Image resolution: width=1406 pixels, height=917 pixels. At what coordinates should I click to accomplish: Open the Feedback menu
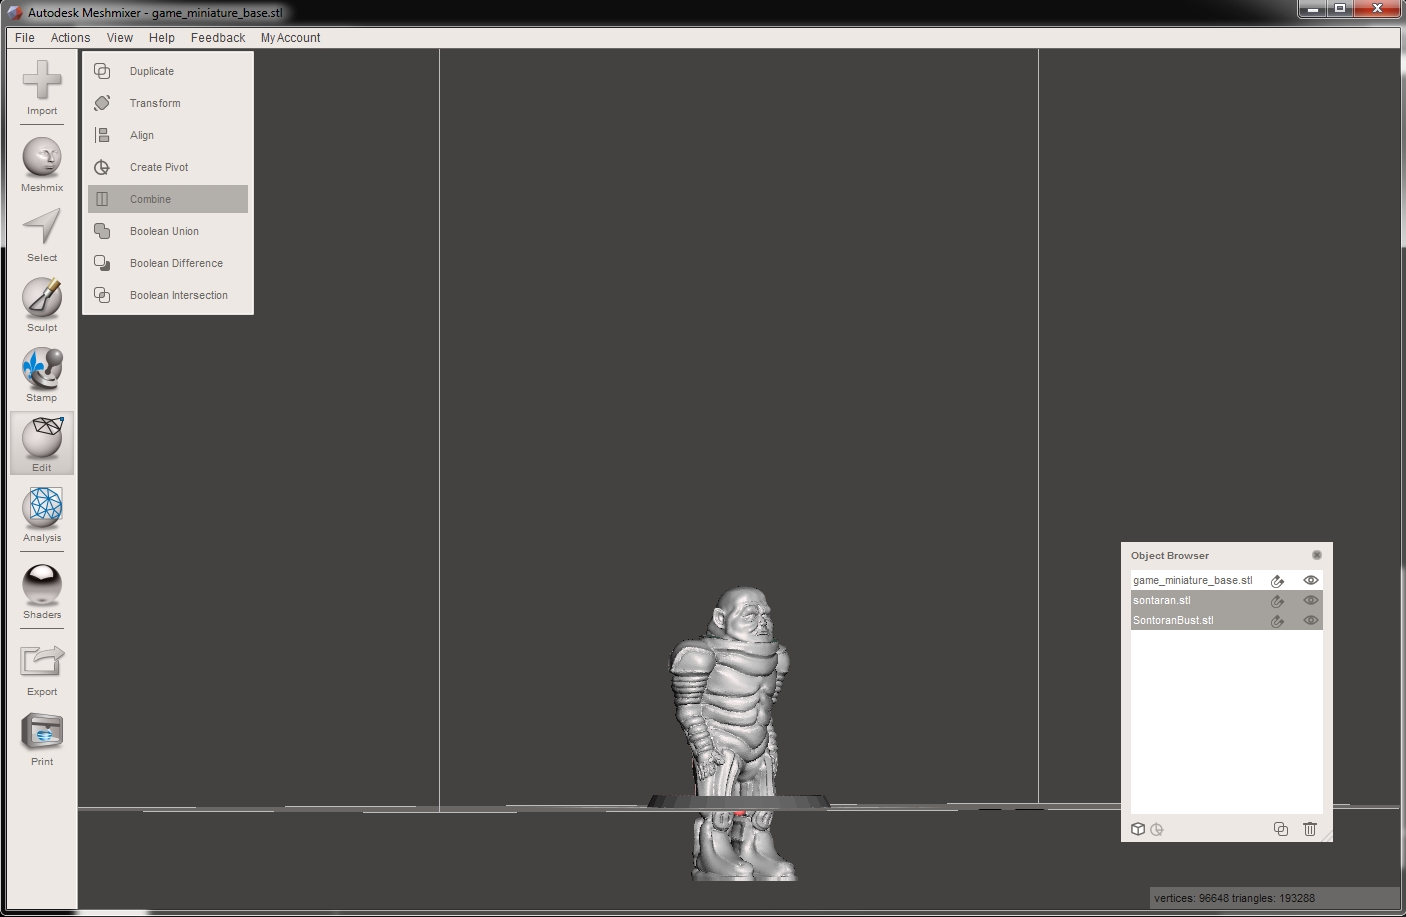pyautogui.click(x=218, y=38)
